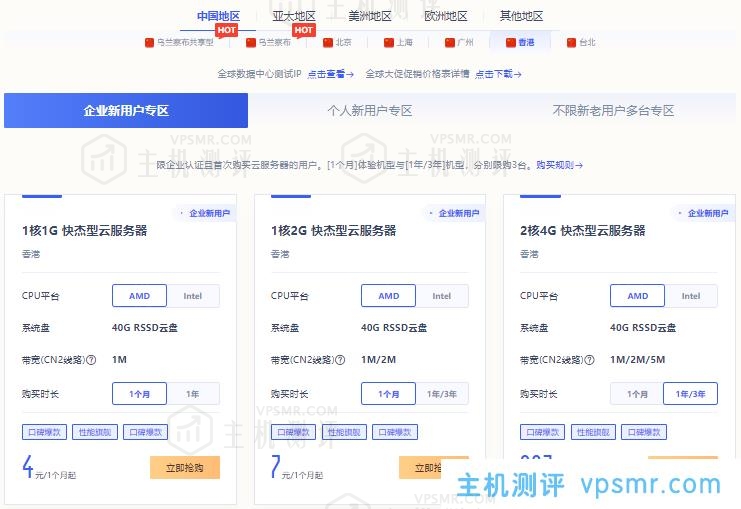
Task: Select the 不限新老用户多台专区 section tab
Action: 613,111
